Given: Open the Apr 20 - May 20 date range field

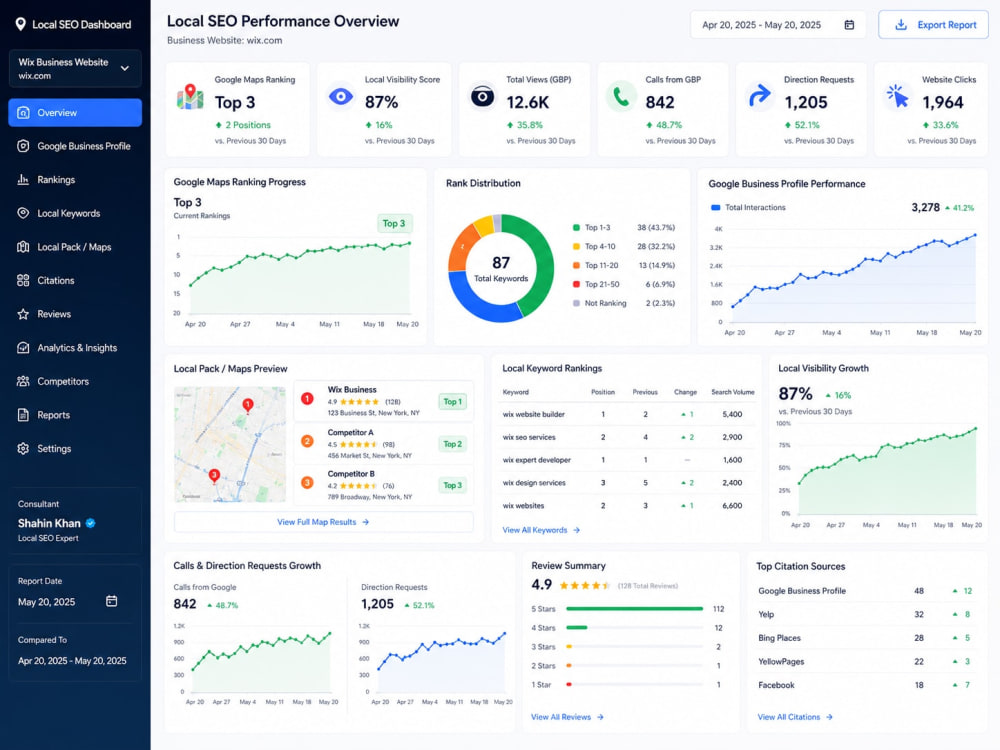Looking at the screenshot, I should pyautogui.click(x=778, y=25).
